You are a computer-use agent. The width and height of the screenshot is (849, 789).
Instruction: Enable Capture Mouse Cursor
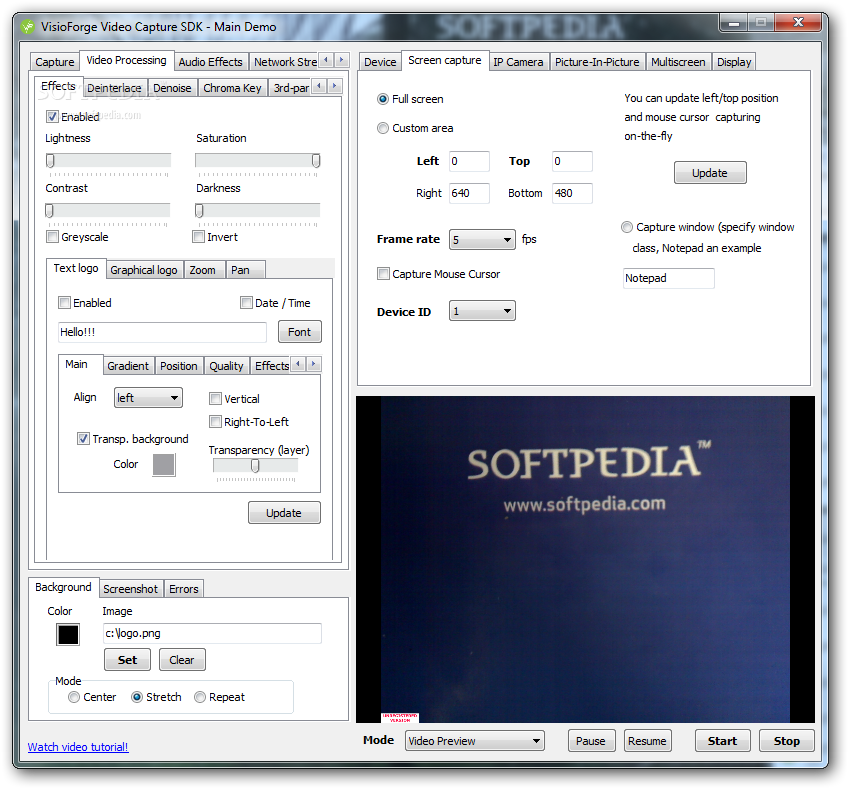pos(383,273)
